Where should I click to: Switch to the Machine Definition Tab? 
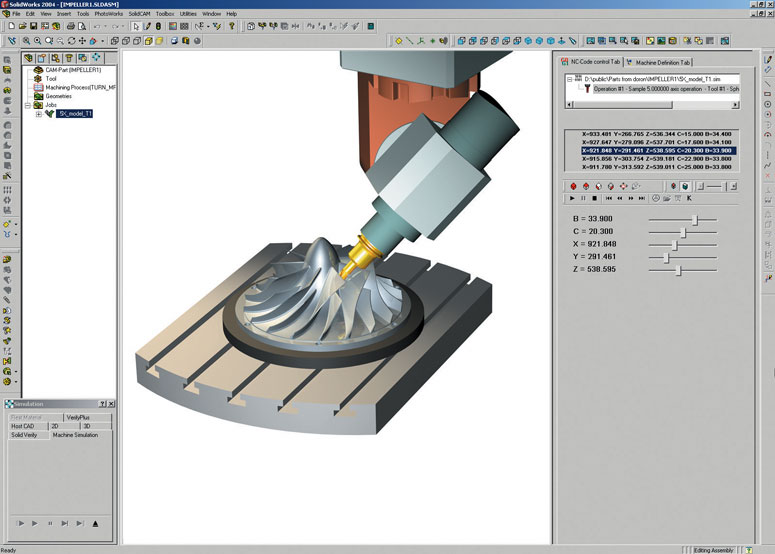(x=659, y=62)
